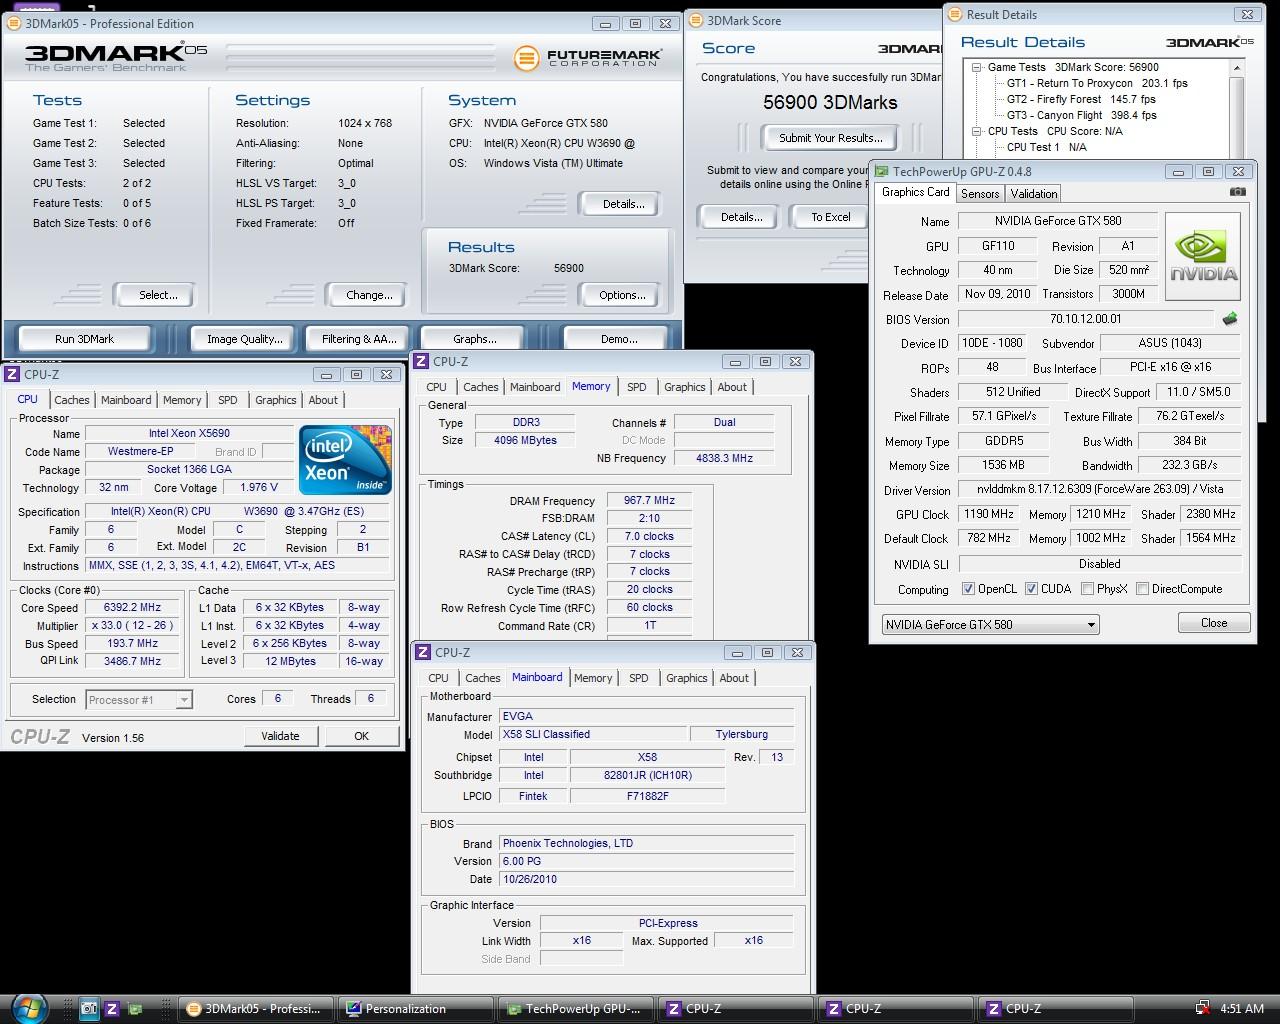Click the Close button in GPU-Z

[x=1214, y=623]
